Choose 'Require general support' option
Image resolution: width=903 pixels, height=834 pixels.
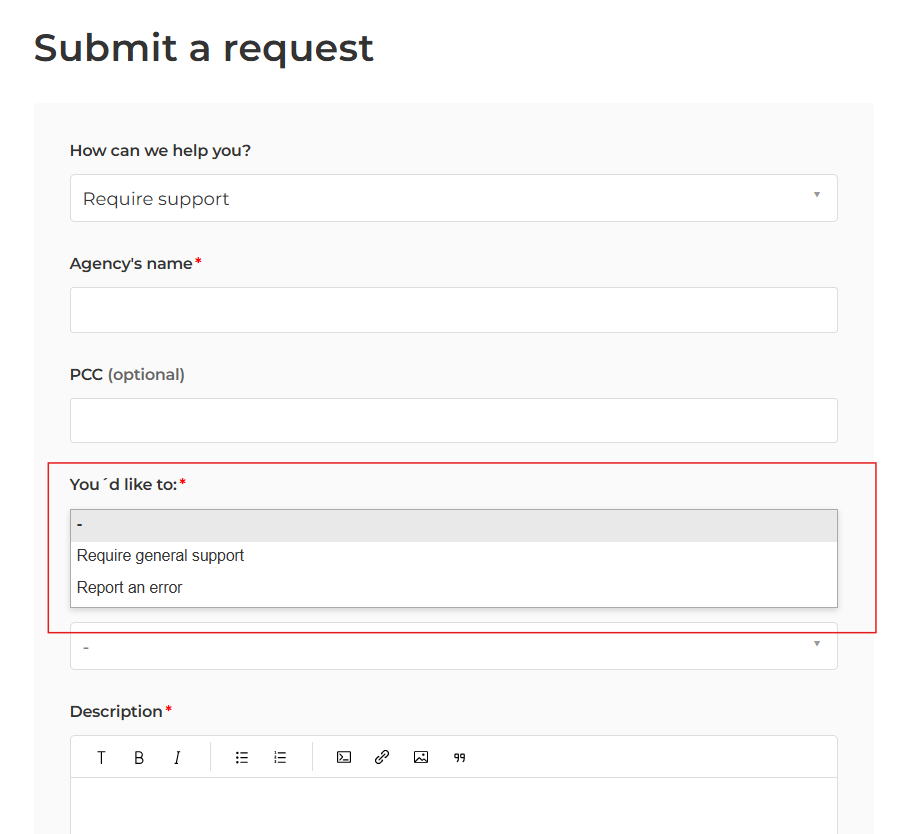coord(160,556)
